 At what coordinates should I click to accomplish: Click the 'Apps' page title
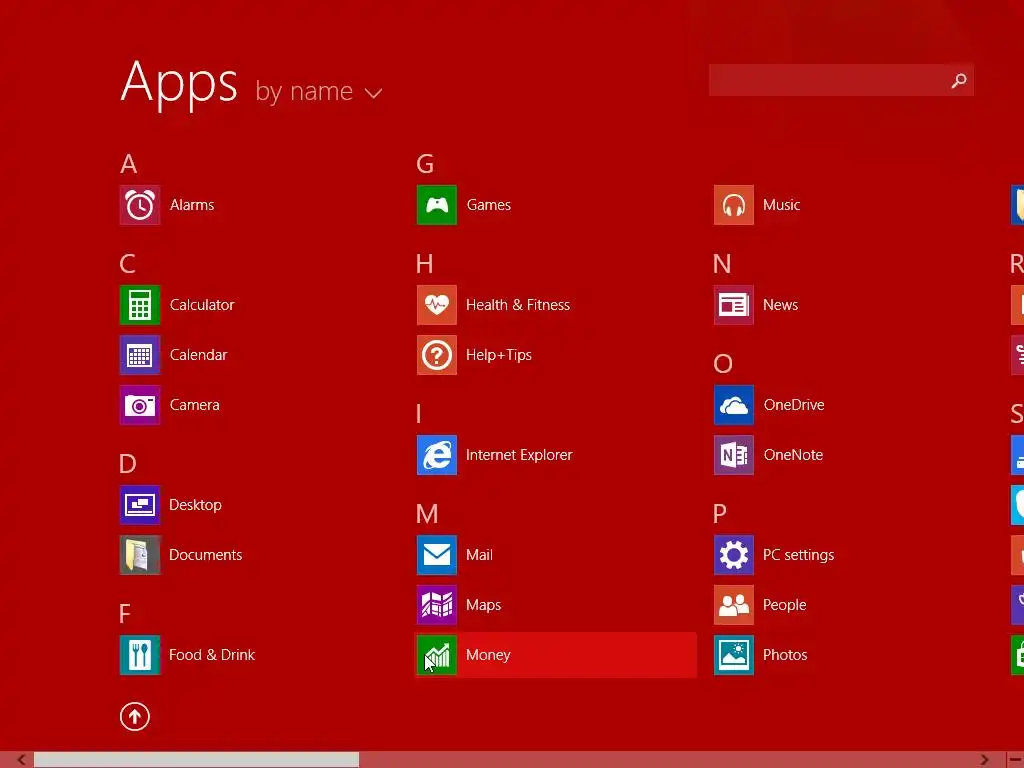pos(179,84)
